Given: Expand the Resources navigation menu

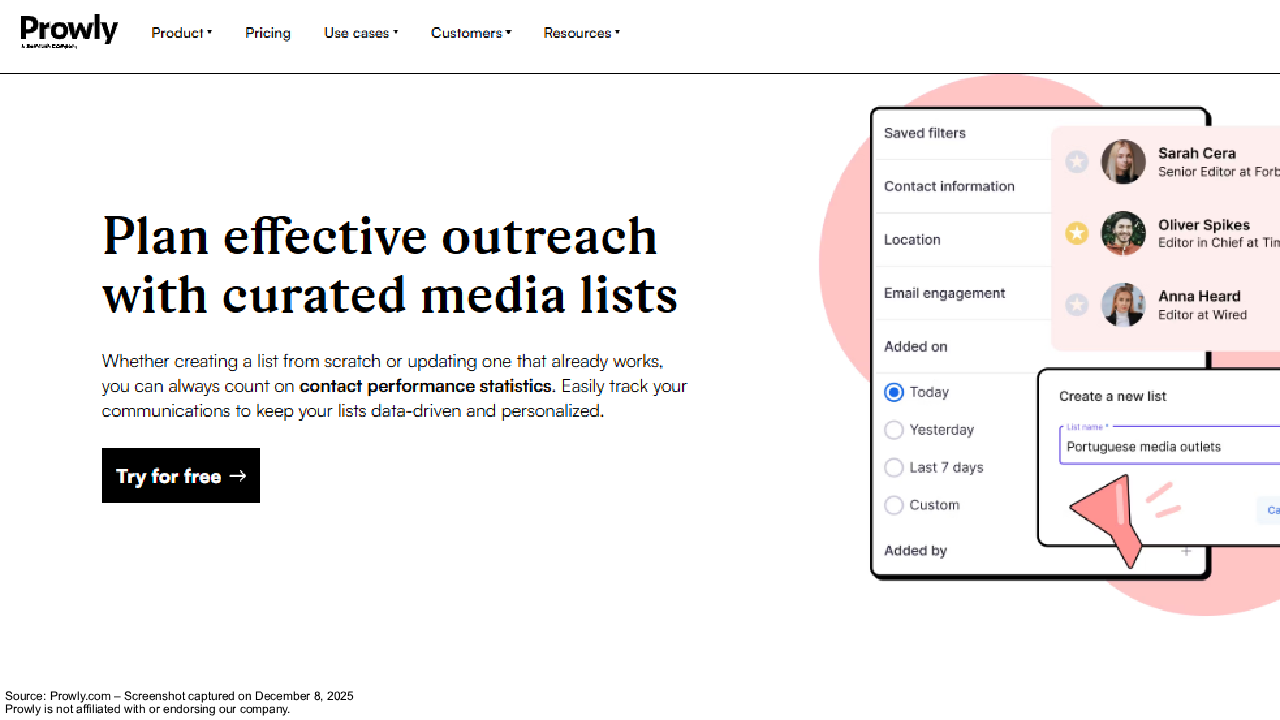Looking at the screenshot, I should (581, 33).
